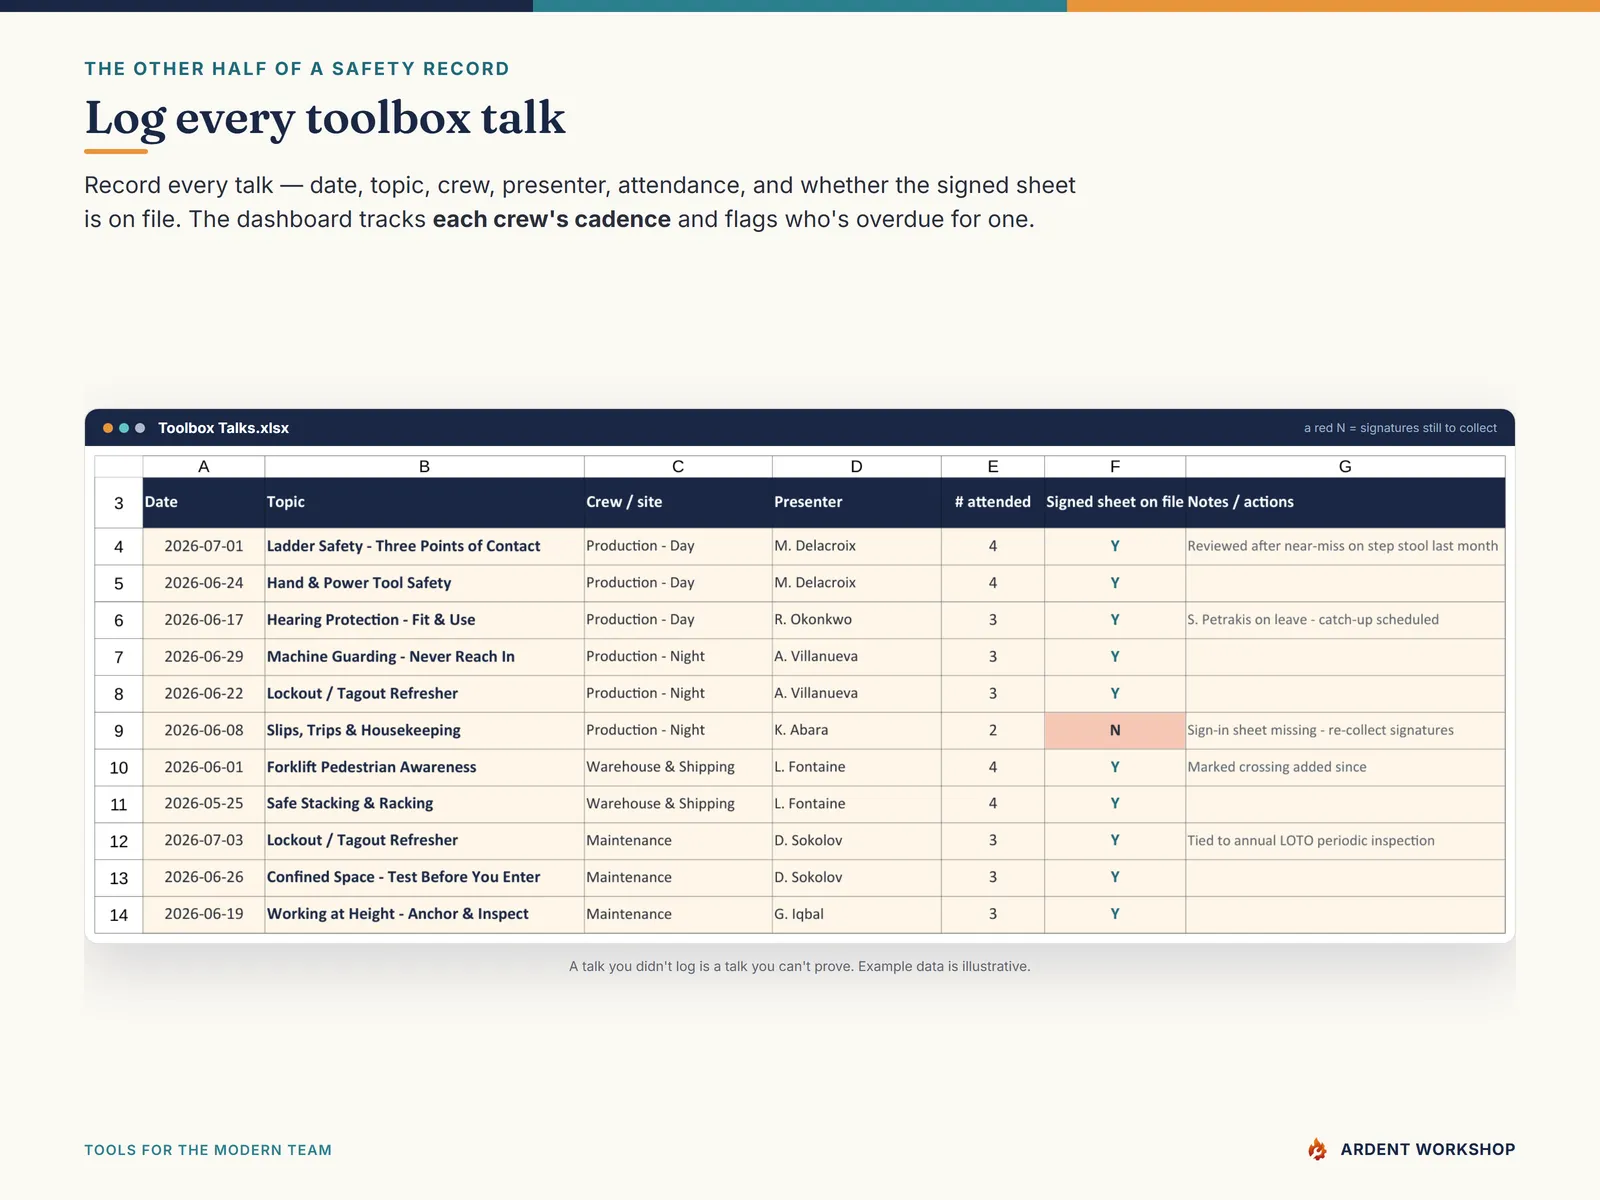The height and width of the screenshot is (1200, 1600).
Task: Select 'Marked crossing added since' note cell
Action: pos(1345,767)
